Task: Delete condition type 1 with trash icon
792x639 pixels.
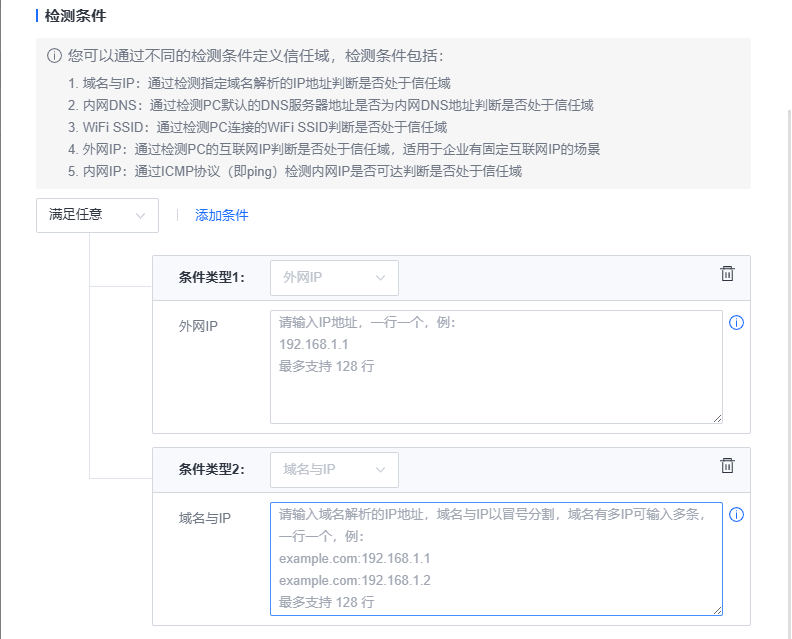Action: [x=727, y=274]
